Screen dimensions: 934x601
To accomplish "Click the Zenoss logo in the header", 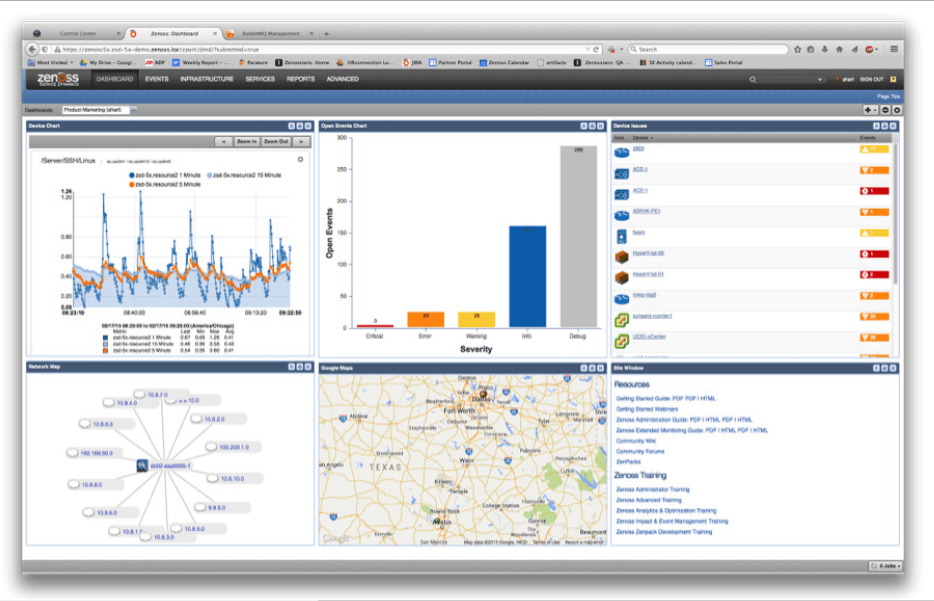I will click(x=58, y=79).
